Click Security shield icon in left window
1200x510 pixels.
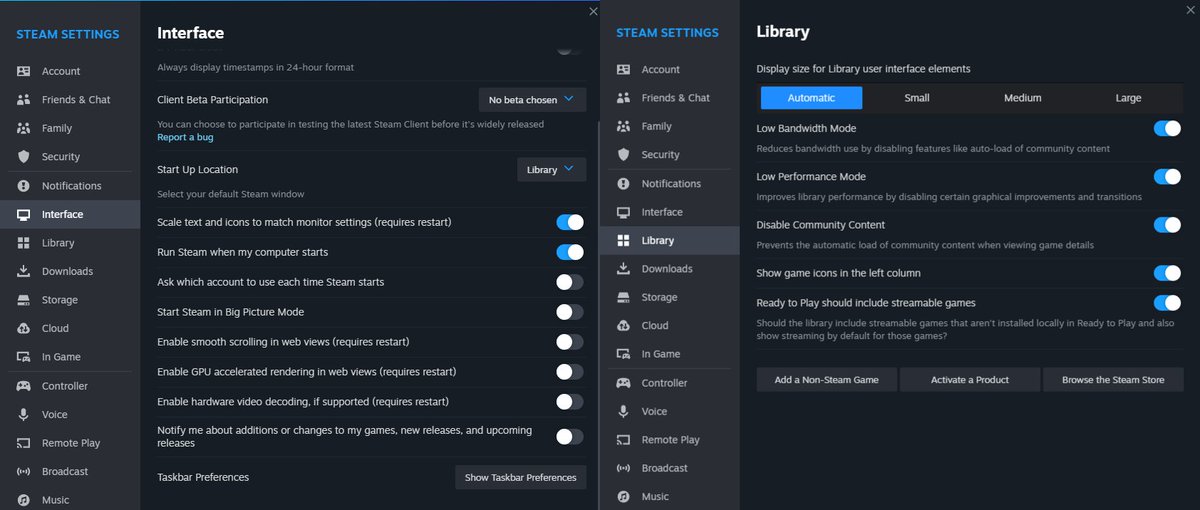pyautogui.click(x=23, y=157)
